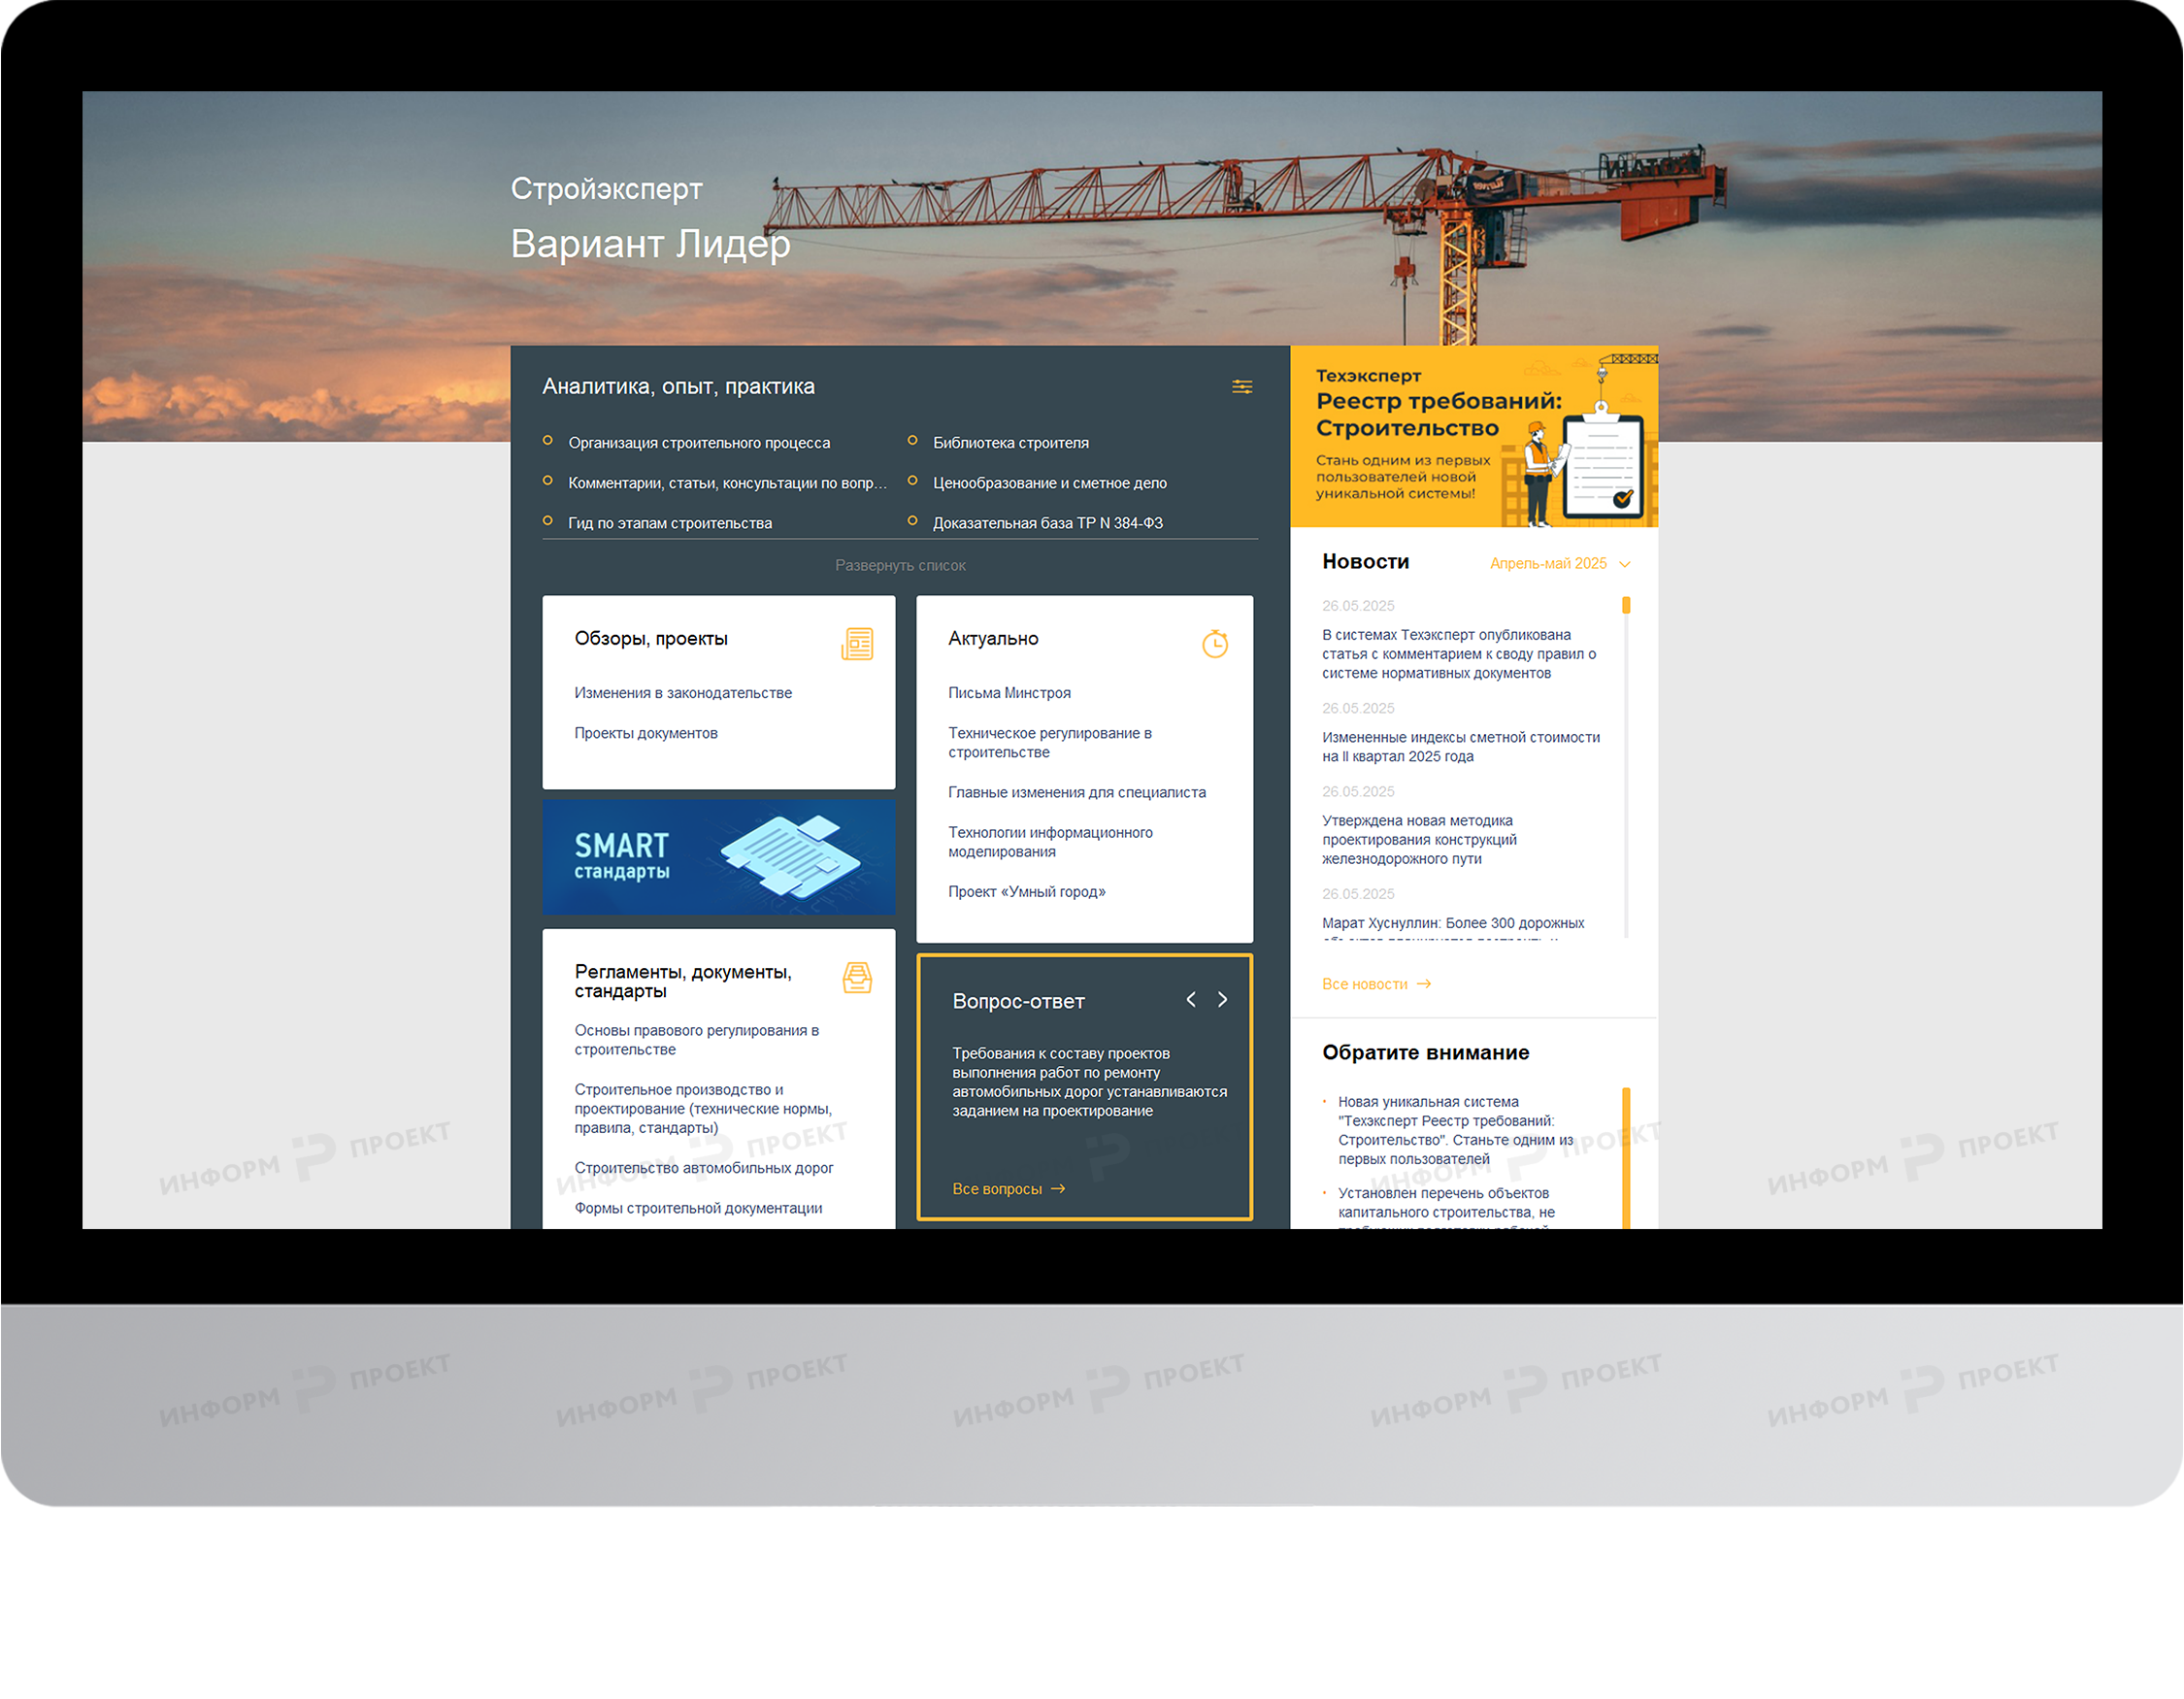Open news Марат Хуснуллин: Более 300 дорожных
Screen dimensions: 2184x1699
tap(1453, 923)
